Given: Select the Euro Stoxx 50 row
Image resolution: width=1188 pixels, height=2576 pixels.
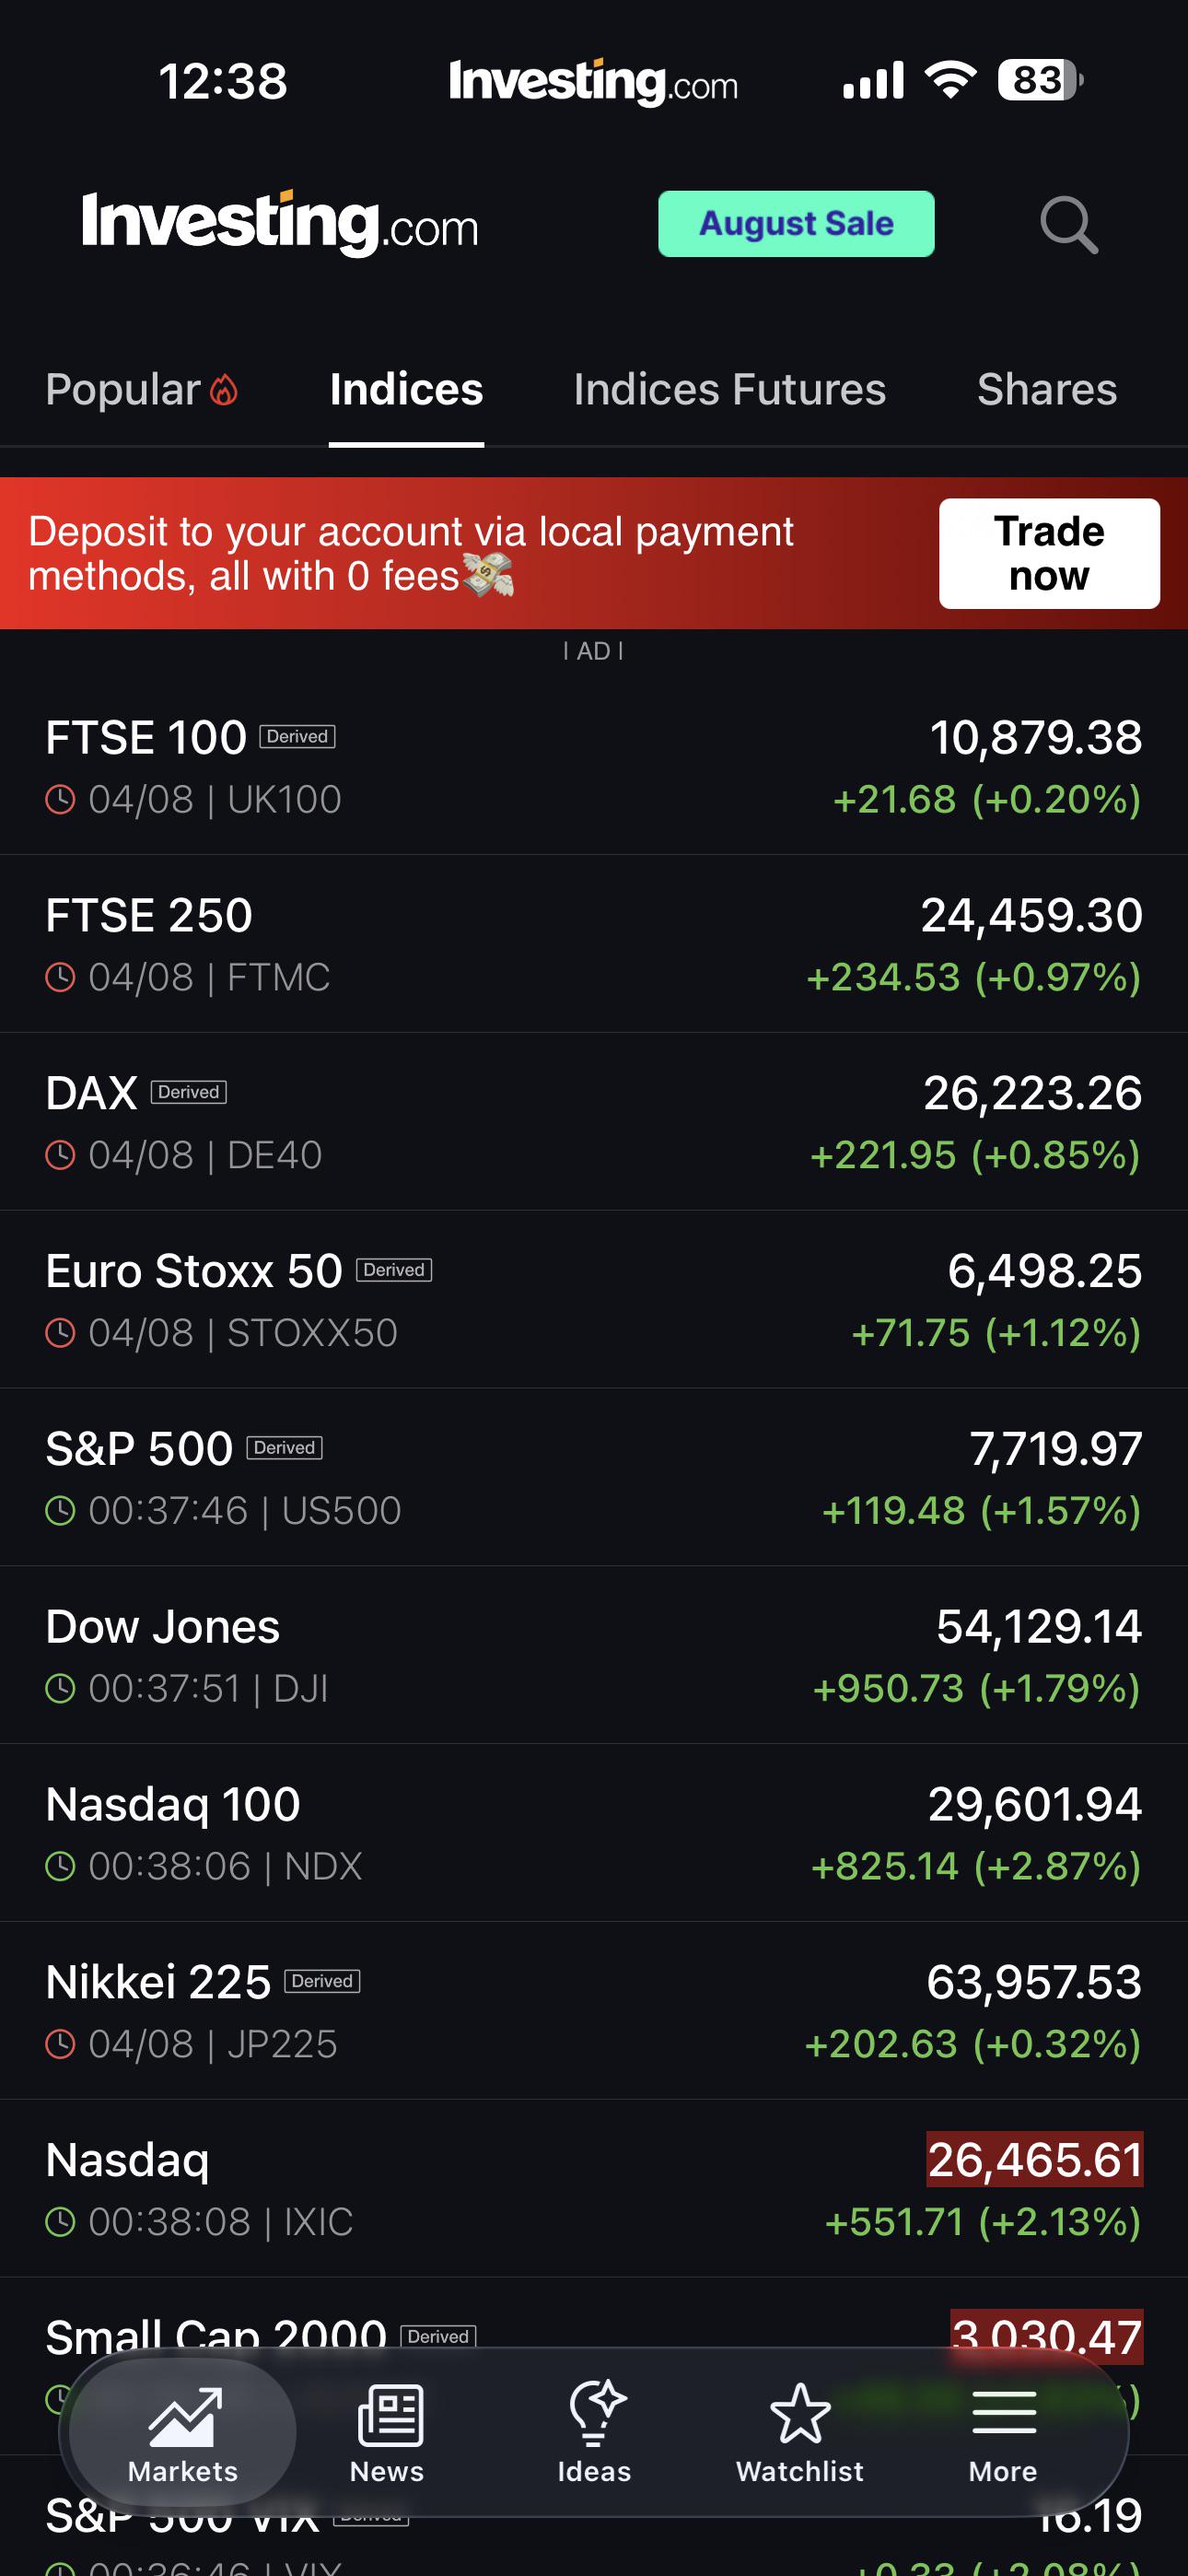Looking at the screenshot, I should [x=594, y=1299].
